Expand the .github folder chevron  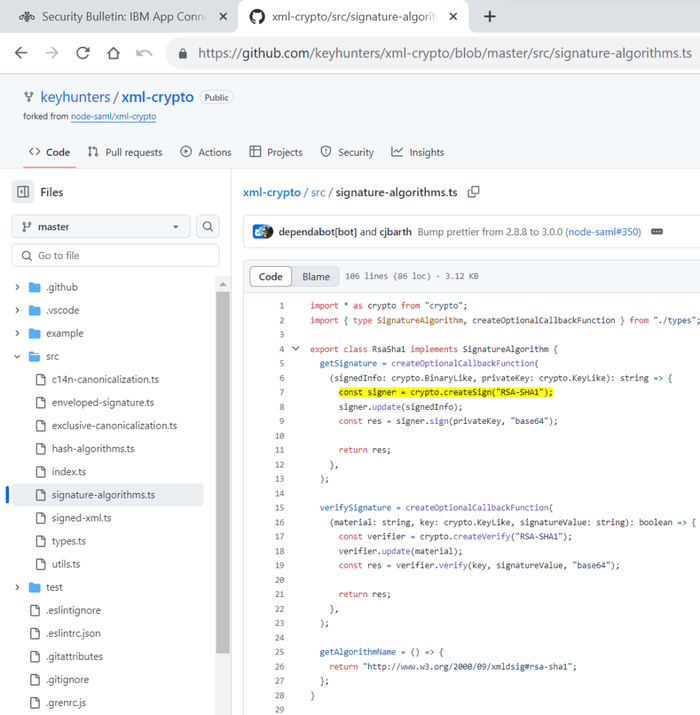(17, 287)
